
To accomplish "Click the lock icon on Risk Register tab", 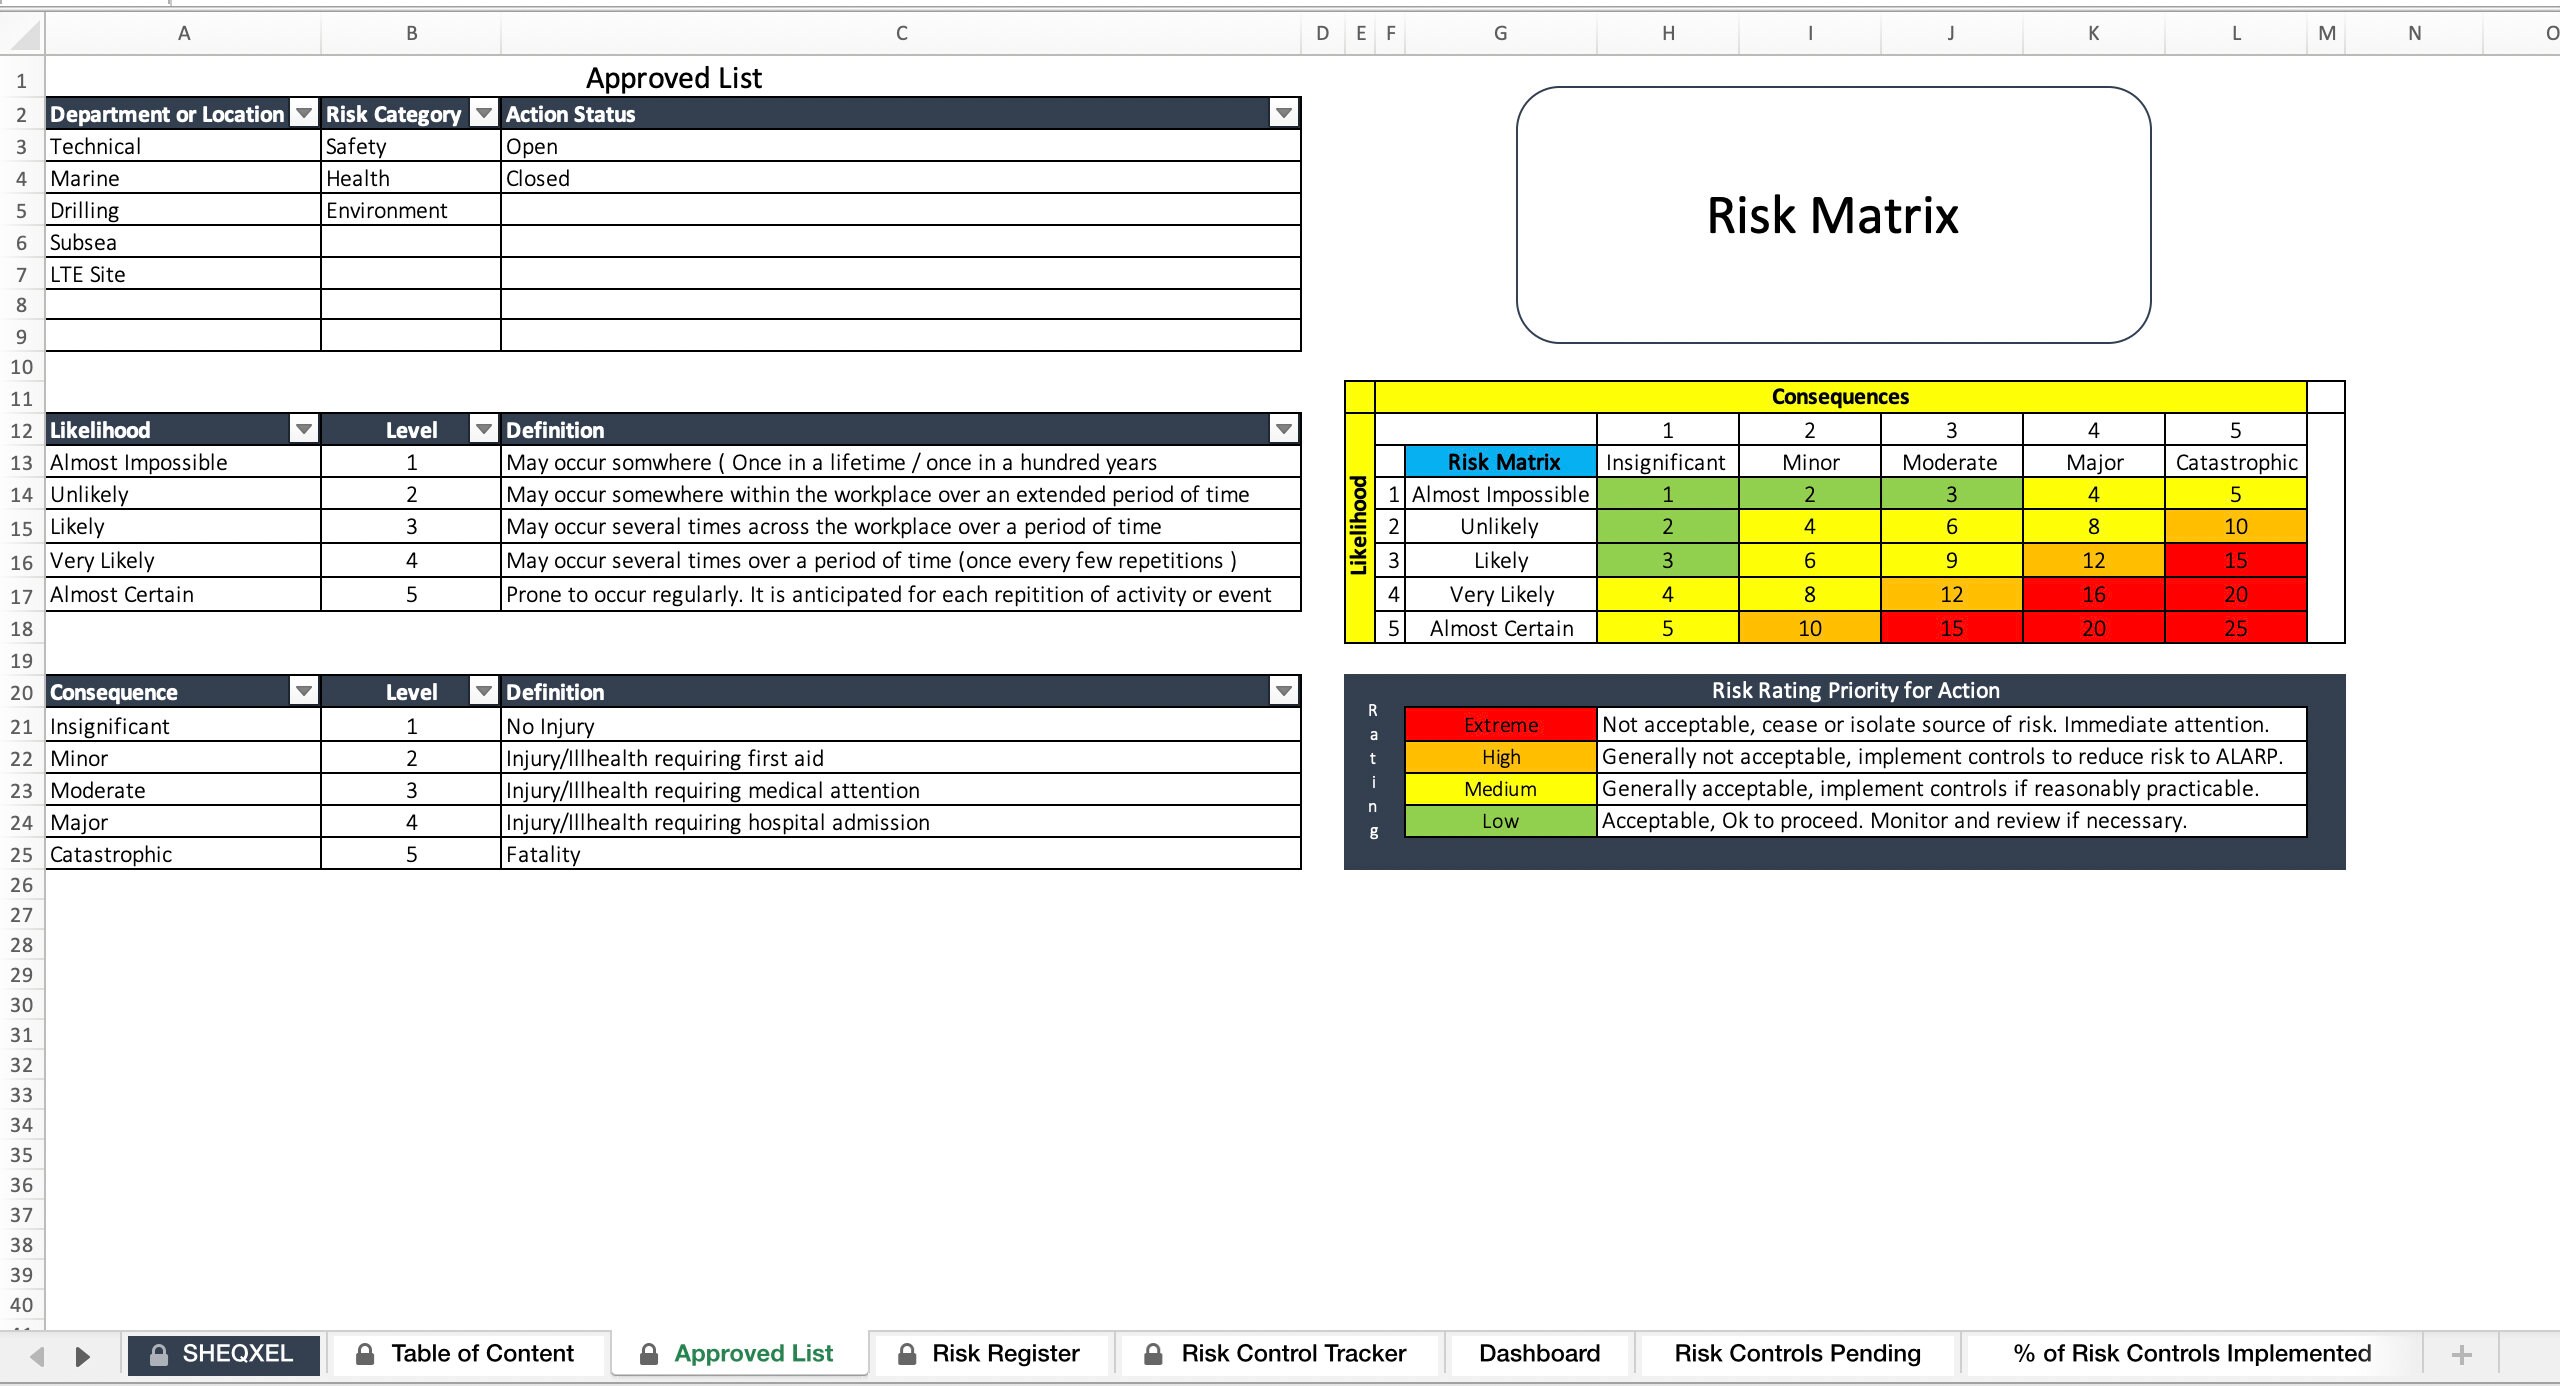I will click(x=908, y=1353).
